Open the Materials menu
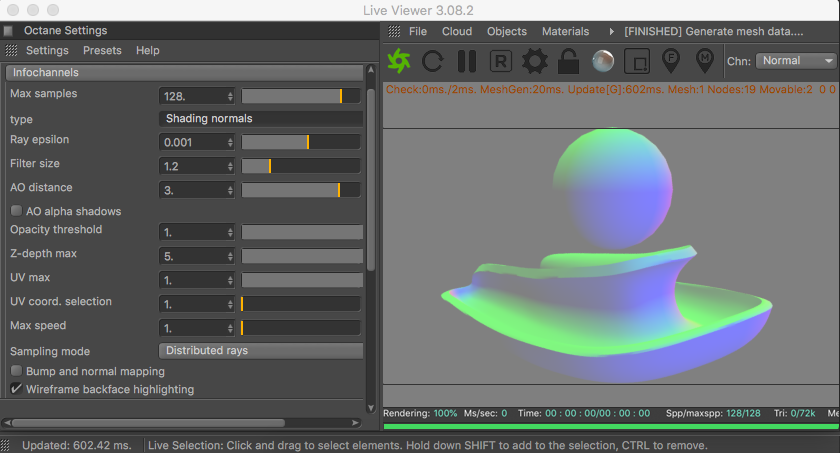Viewport: 840px width, 453px height. (x=565, y=32)
